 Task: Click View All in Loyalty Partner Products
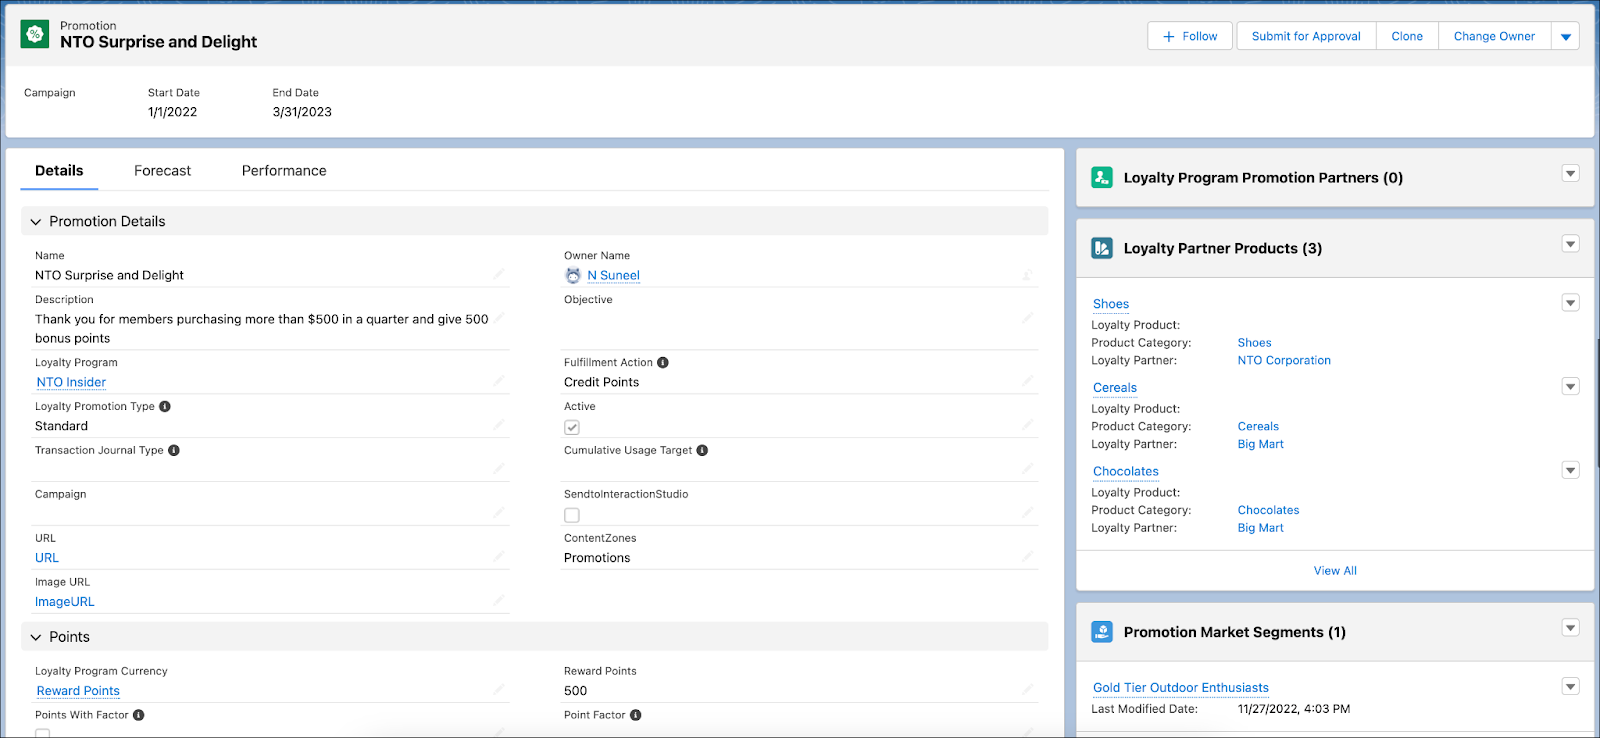coord(1335,571)
